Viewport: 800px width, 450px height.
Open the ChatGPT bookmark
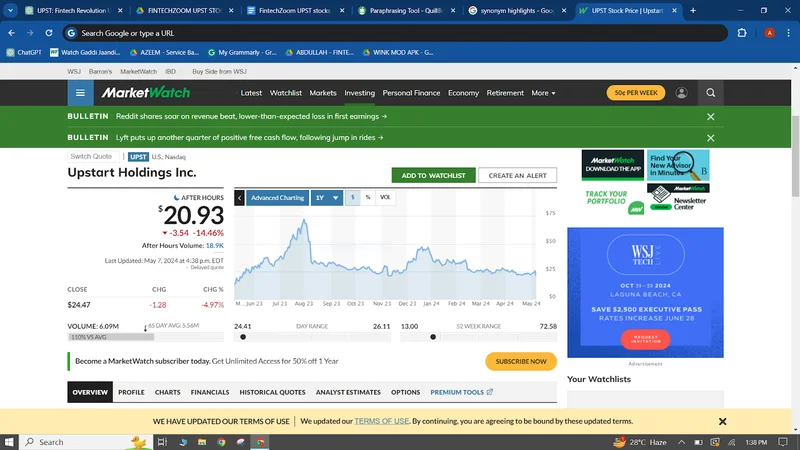click(x=24, y=52)
